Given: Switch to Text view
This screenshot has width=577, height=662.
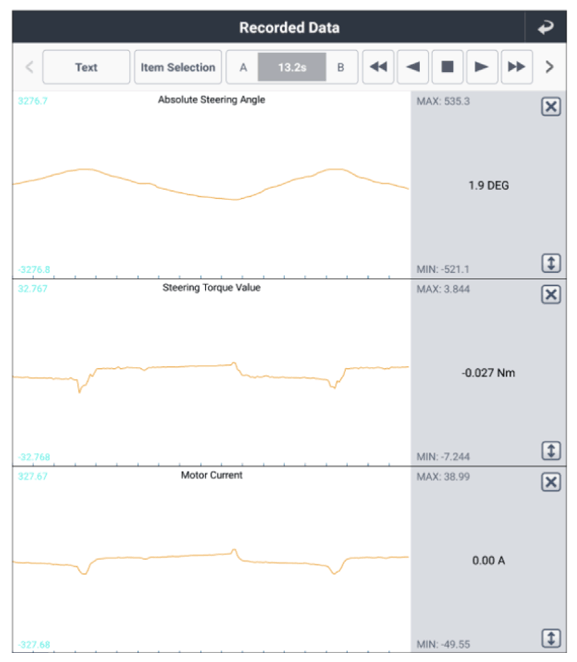Looking at the screenshot, I should coord(86,67).
